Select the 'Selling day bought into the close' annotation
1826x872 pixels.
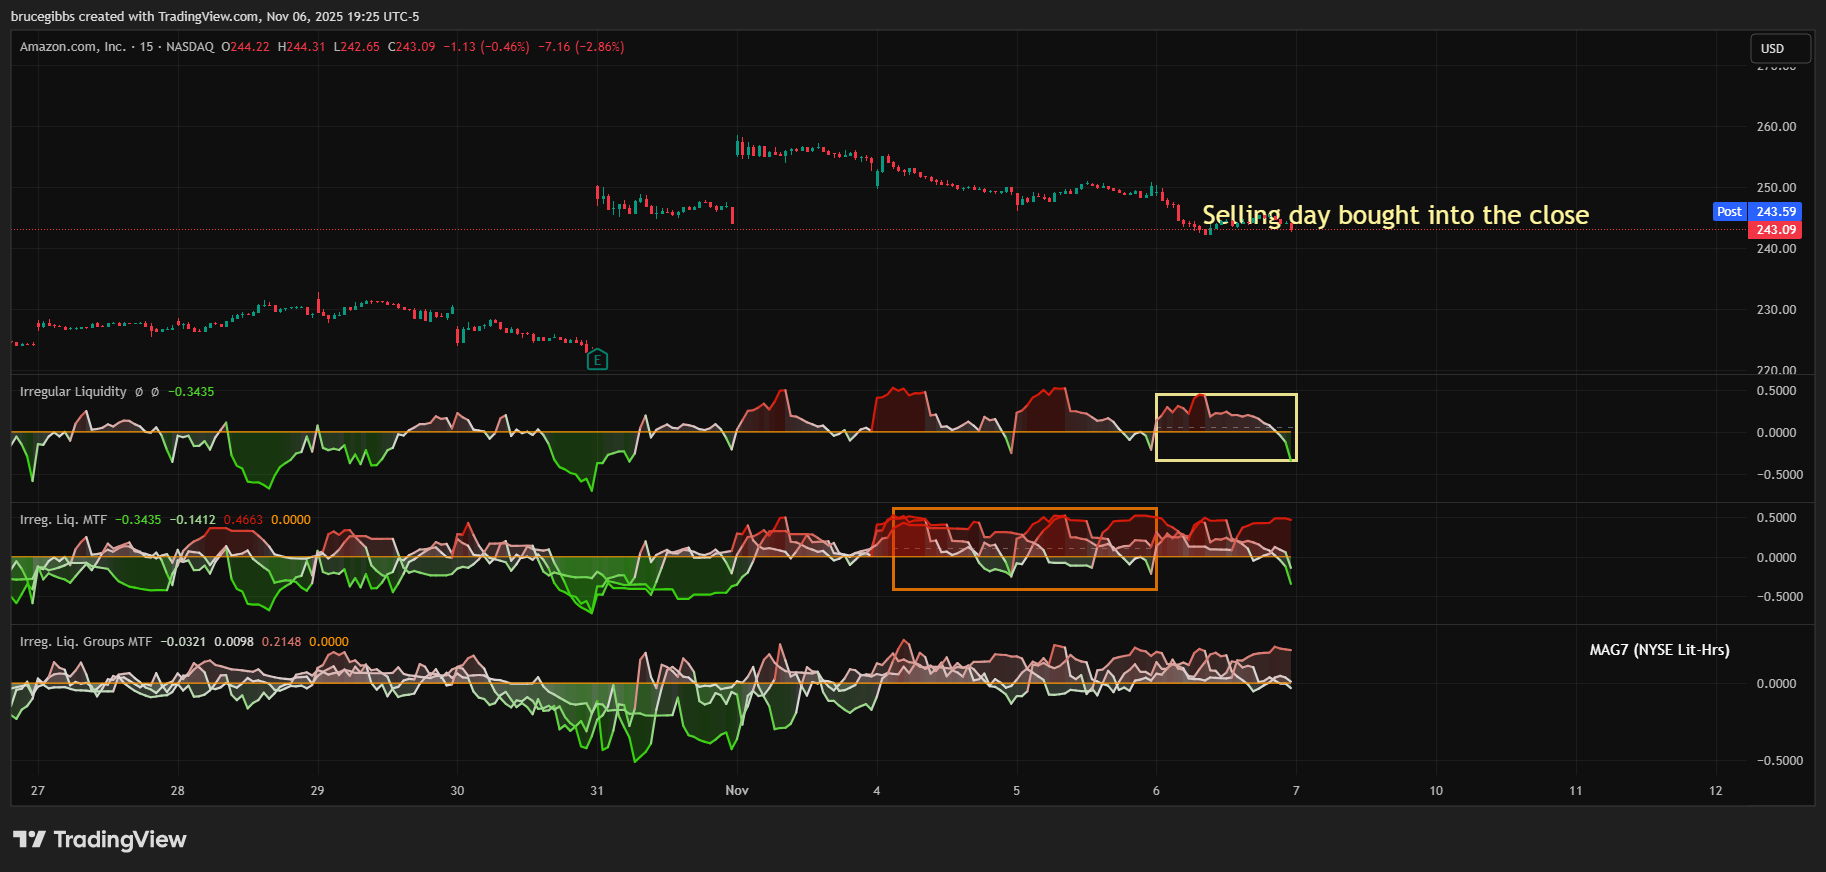pos(1395,215)
